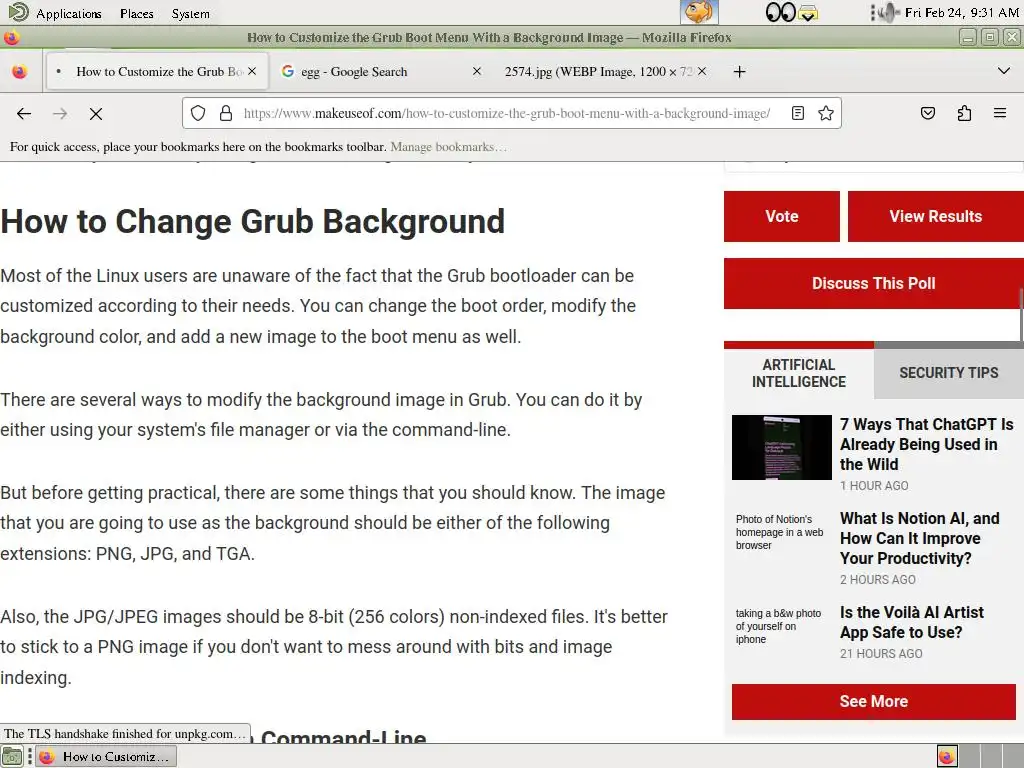Click the eyes applet in top panel
This screenshot has width=1024, height=768.
tap(780, 12)
